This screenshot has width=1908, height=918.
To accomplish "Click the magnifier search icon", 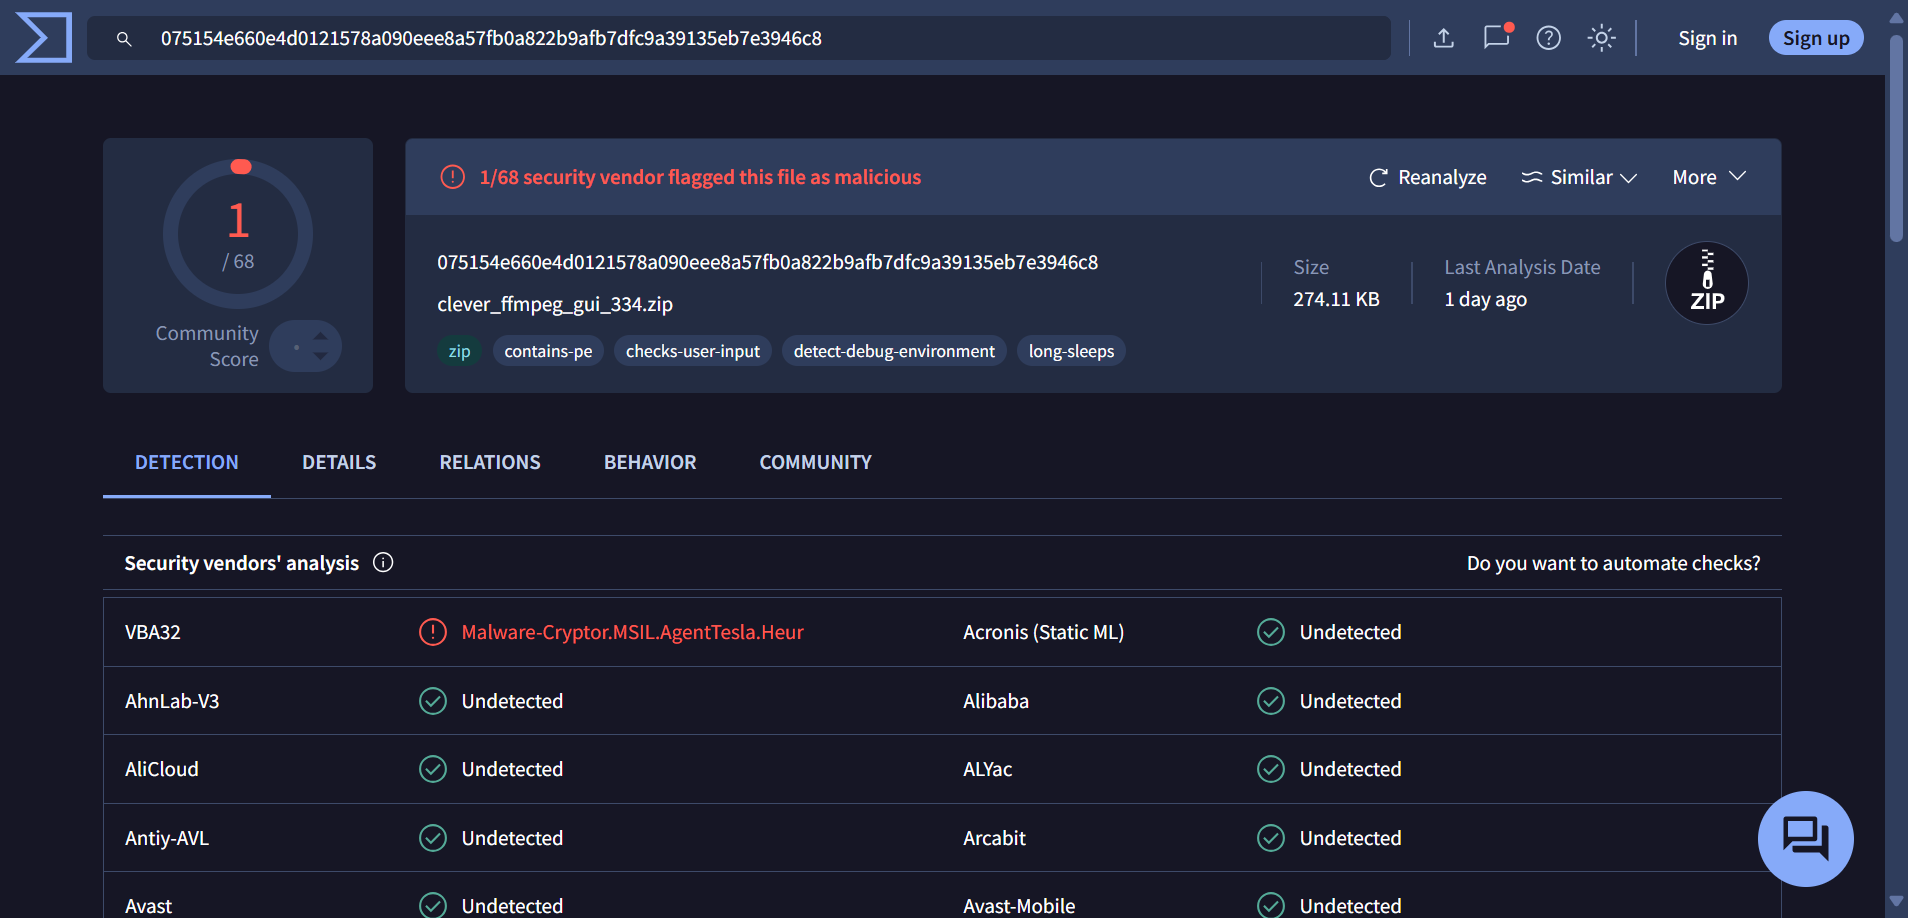I will (124, 39).
